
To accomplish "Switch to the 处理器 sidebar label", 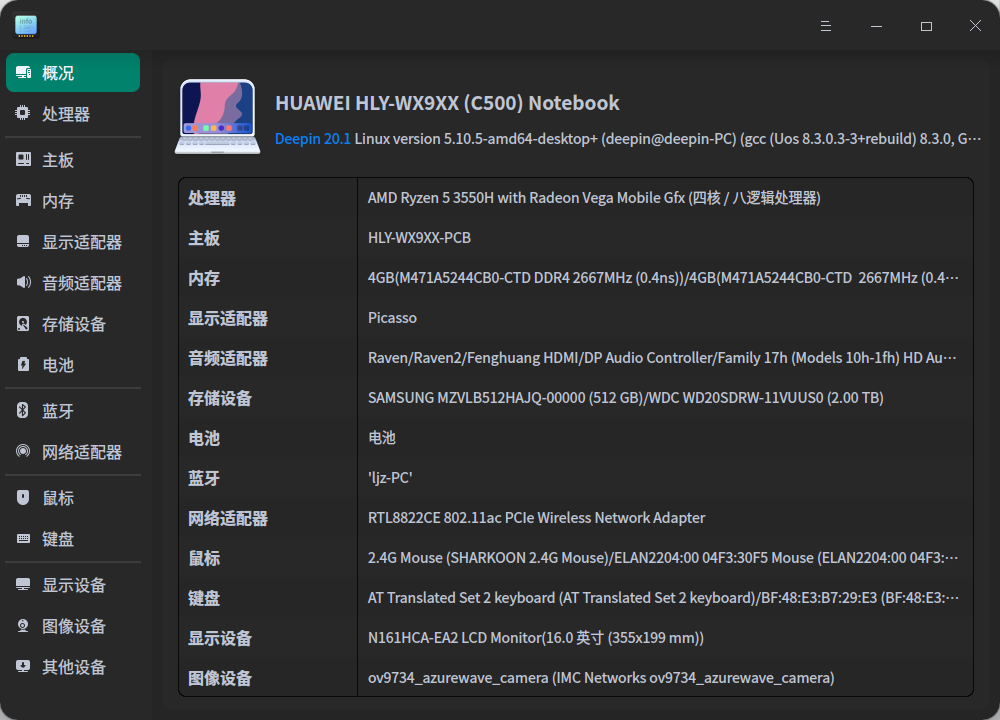I will click(66, 114).
